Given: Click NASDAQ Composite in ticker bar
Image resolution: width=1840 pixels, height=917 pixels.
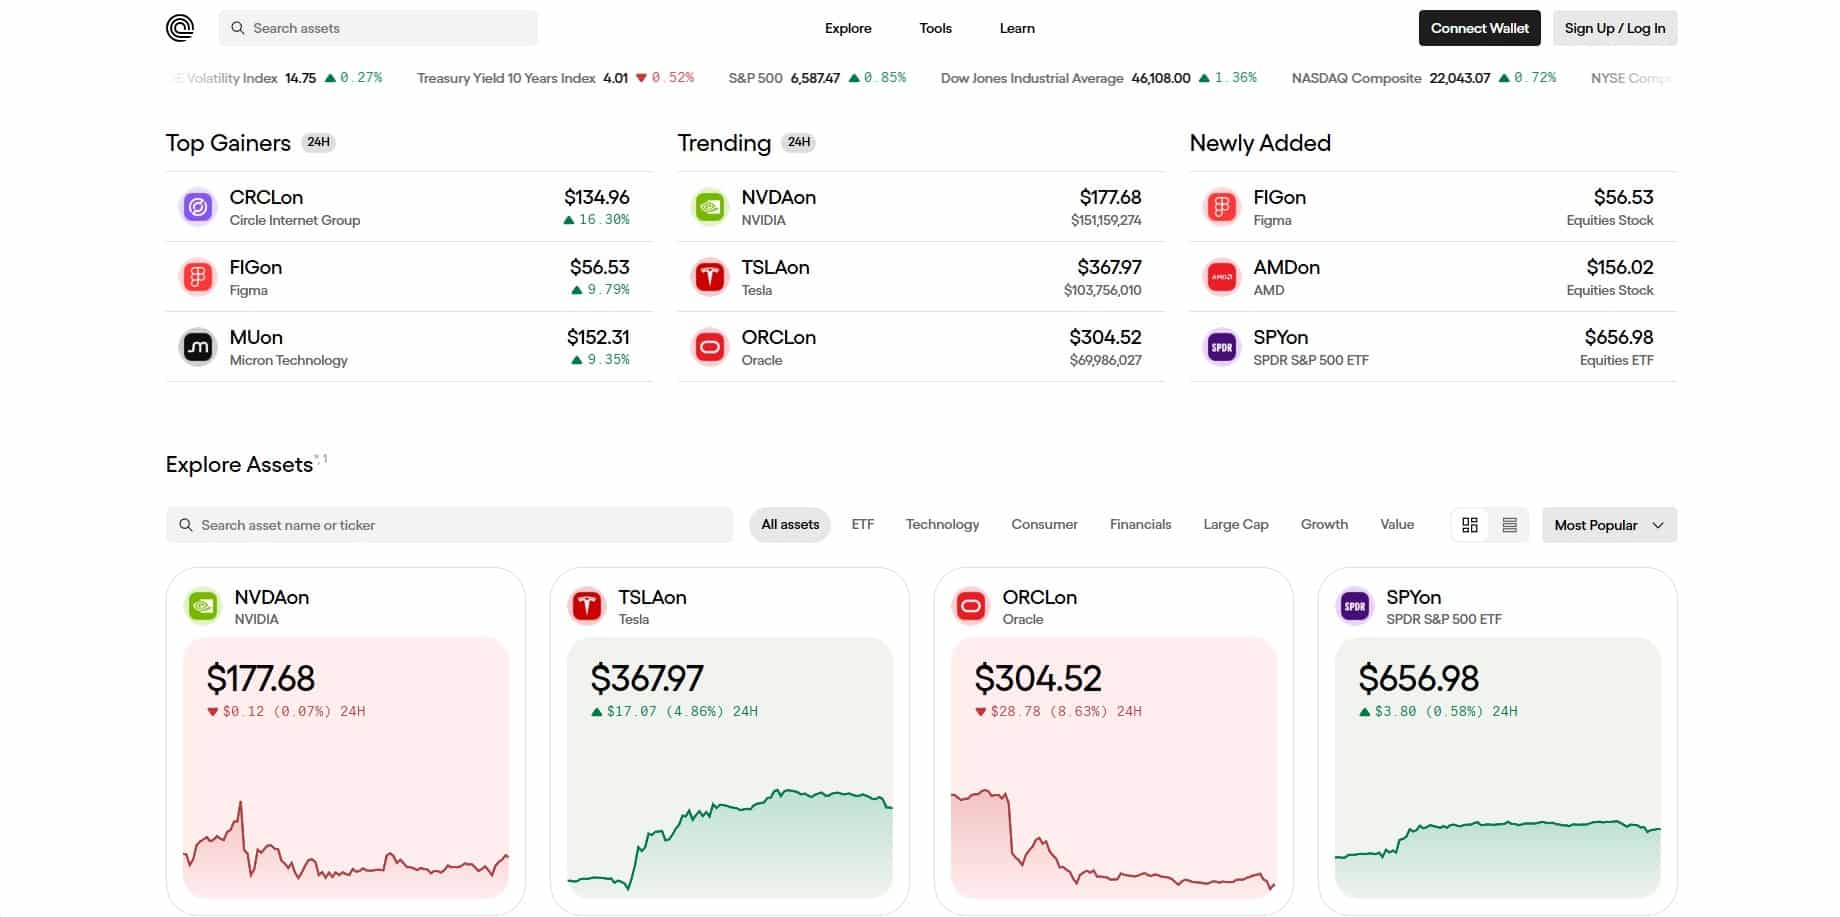Looking at the screenshot, I should pyautogui.click(x=1424, y=78).
